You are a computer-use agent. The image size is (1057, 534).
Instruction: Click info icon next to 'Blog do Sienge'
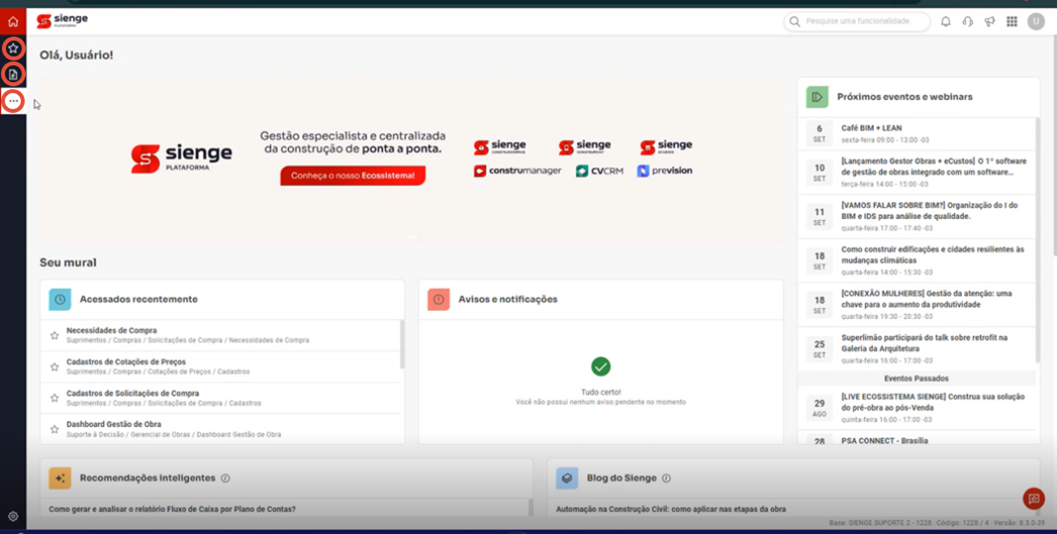coord(666,478)
